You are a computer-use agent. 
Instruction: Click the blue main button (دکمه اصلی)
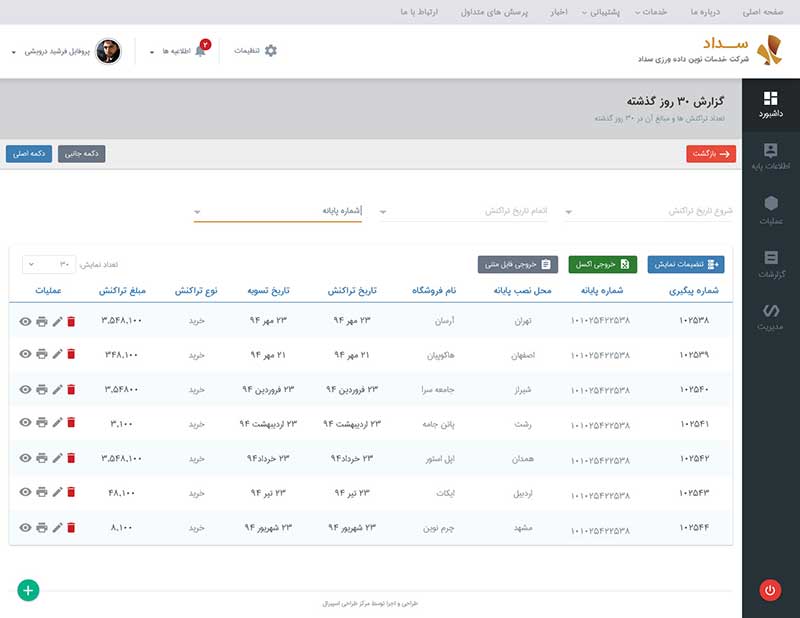29,154
